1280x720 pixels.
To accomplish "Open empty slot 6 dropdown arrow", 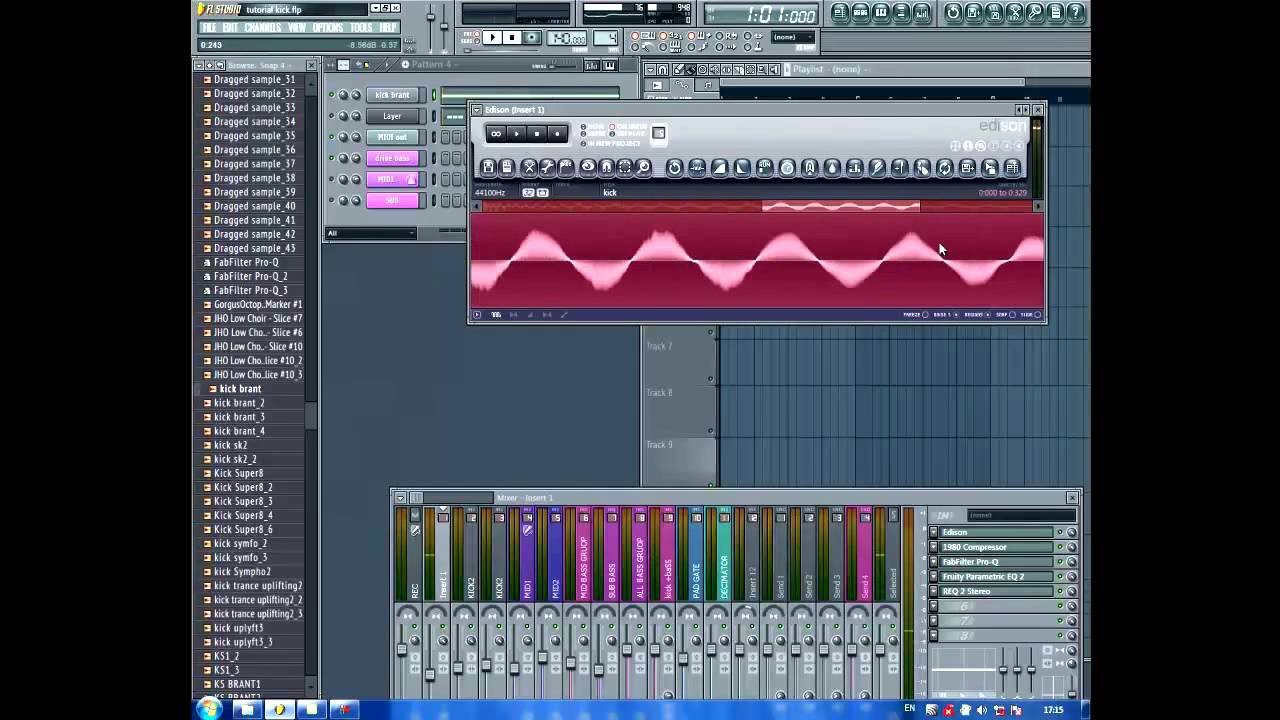I will (x=934, y=606).
